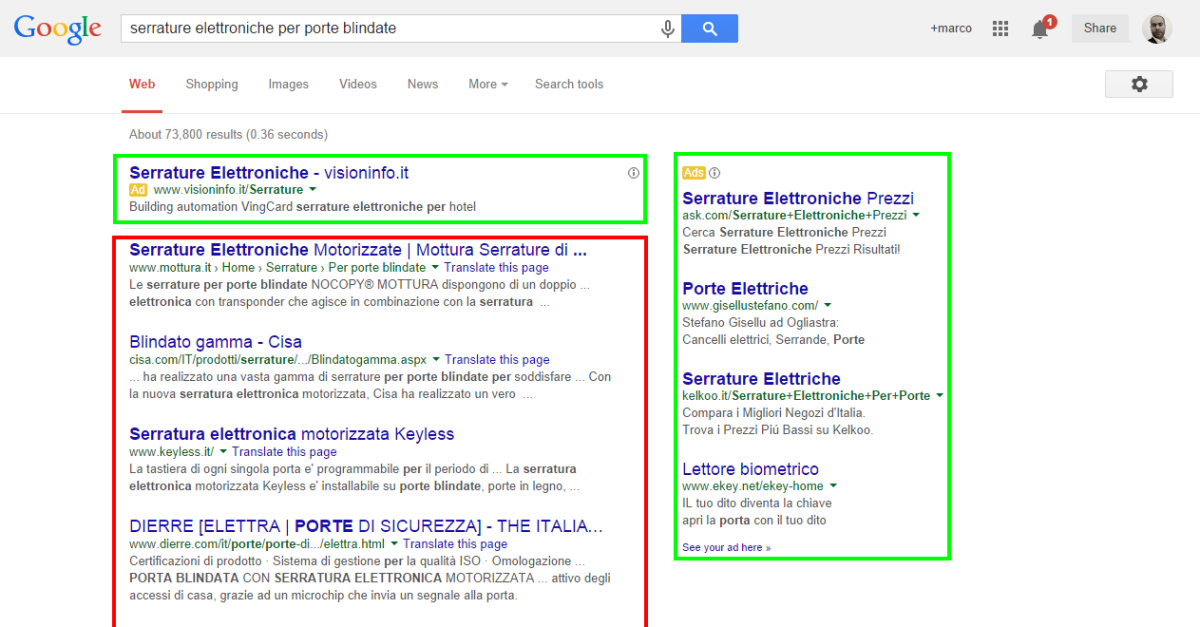
Task: Switch to the News tab
Action: coord(422,85)
